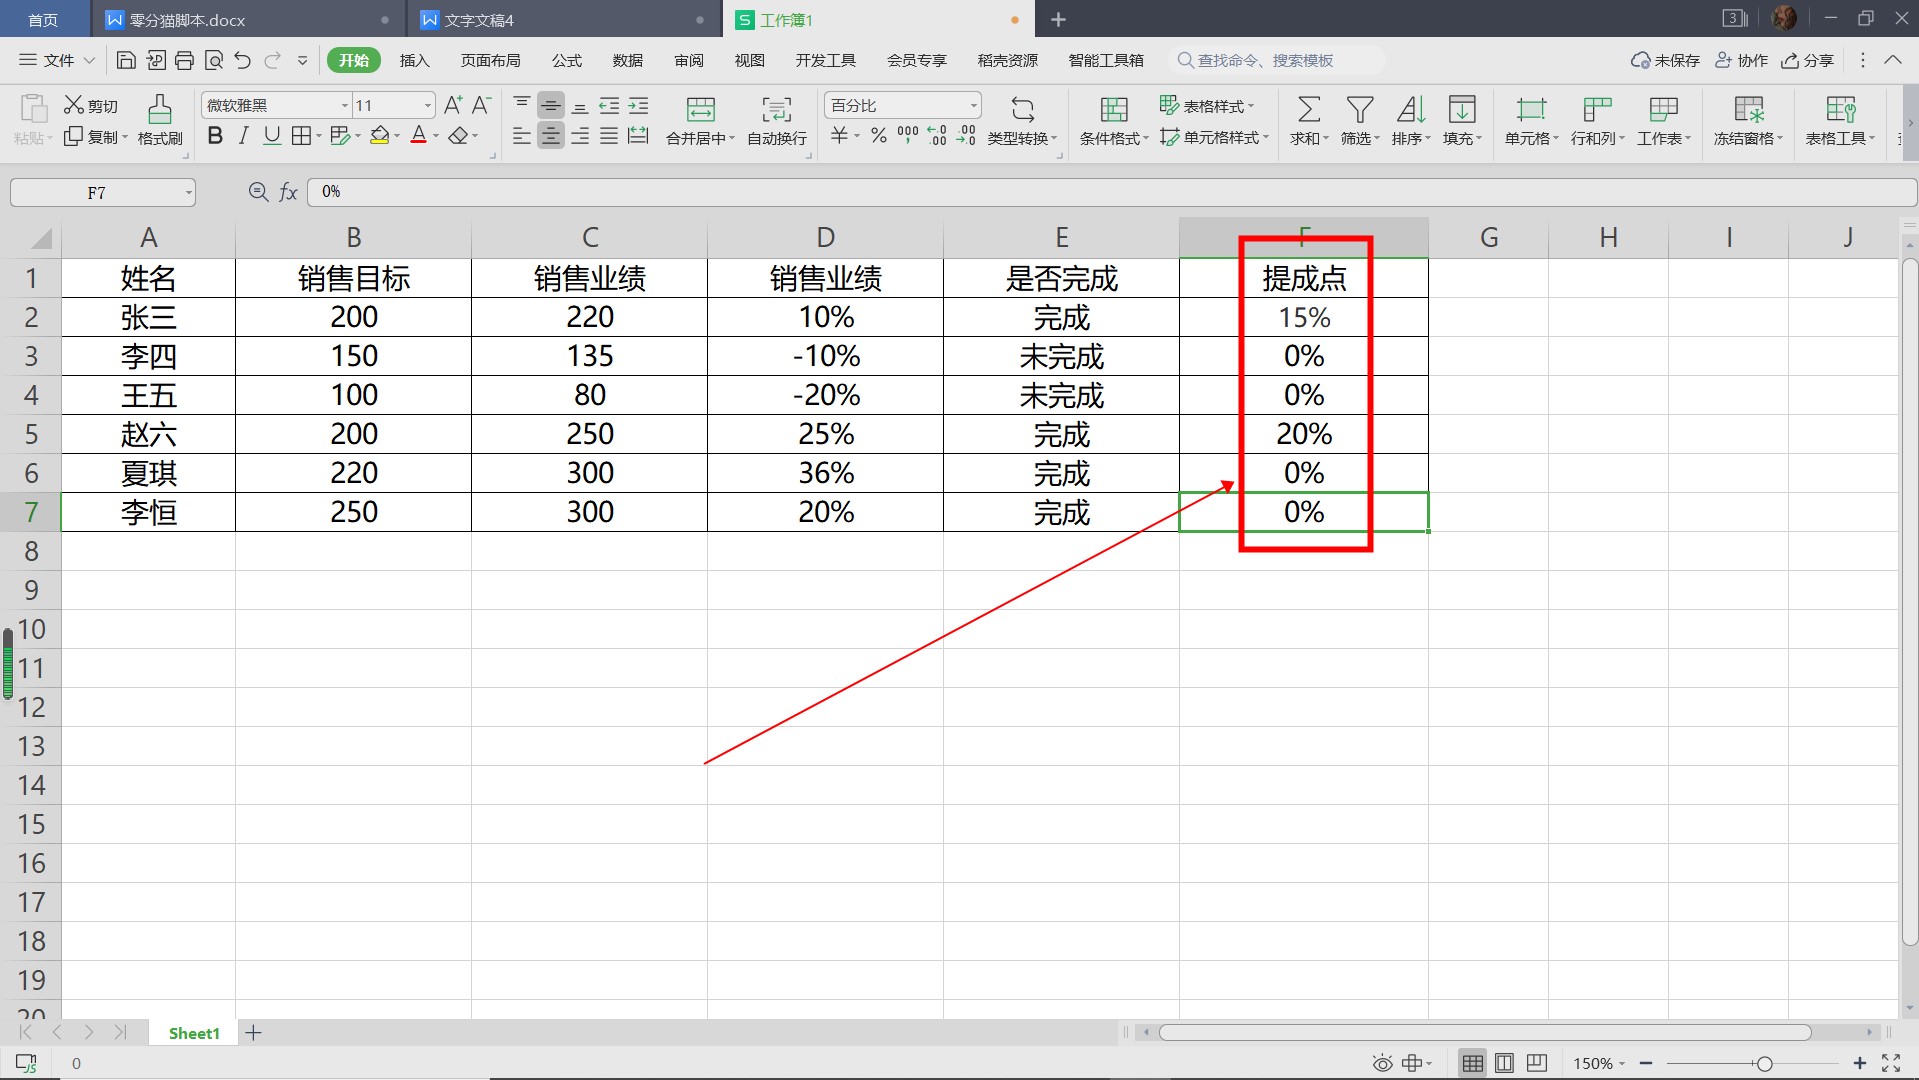The width and height of the screenshot is (1919, 1080).
Task: Open the number format dropdown (百分比)
Action: click(973, 106)
